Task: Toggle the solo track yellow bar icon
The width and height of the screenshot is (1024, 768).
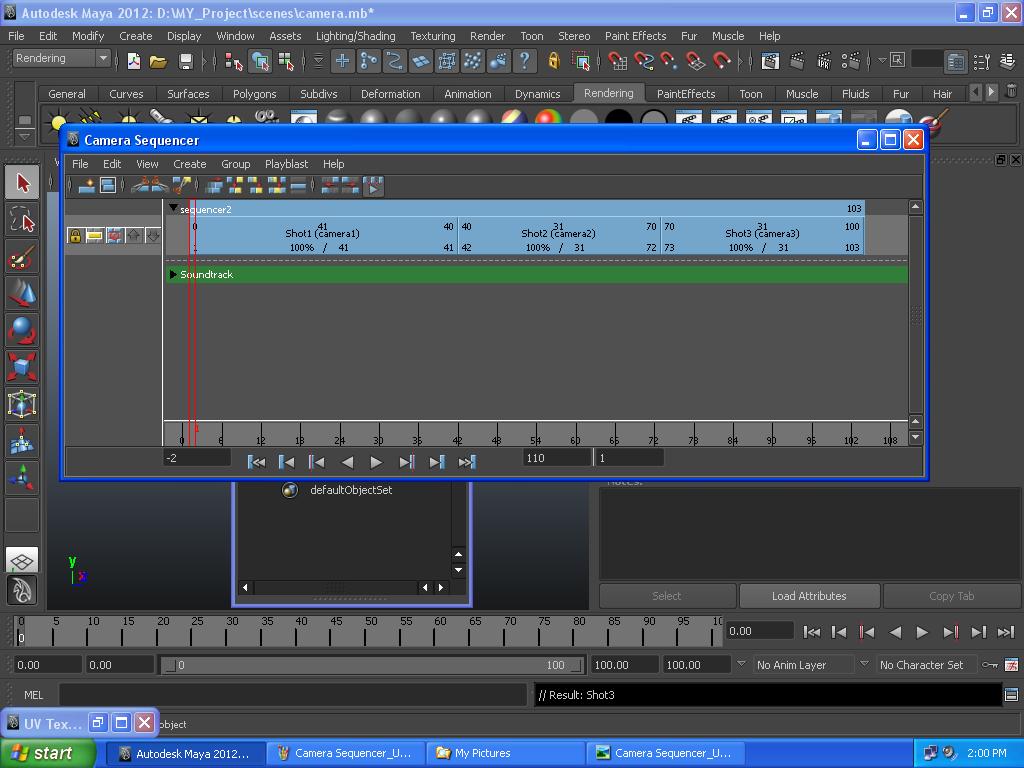Action: pyautogui.click(x=95, y=235)
